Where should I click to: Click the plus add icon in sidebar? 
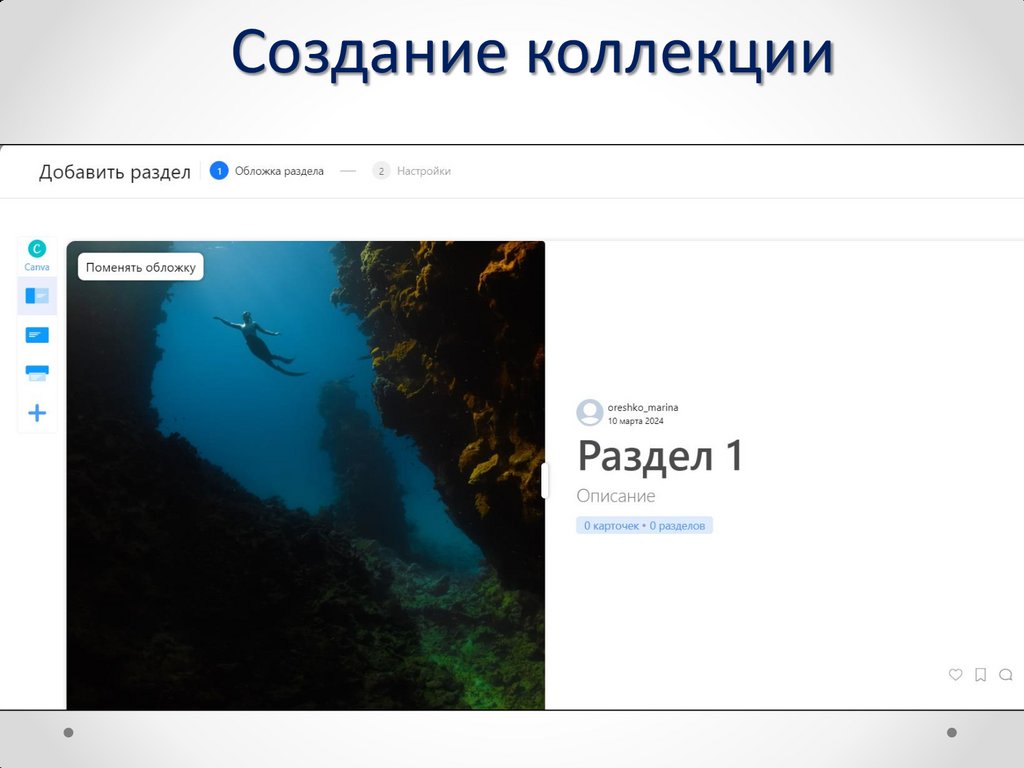coord(37,413)
